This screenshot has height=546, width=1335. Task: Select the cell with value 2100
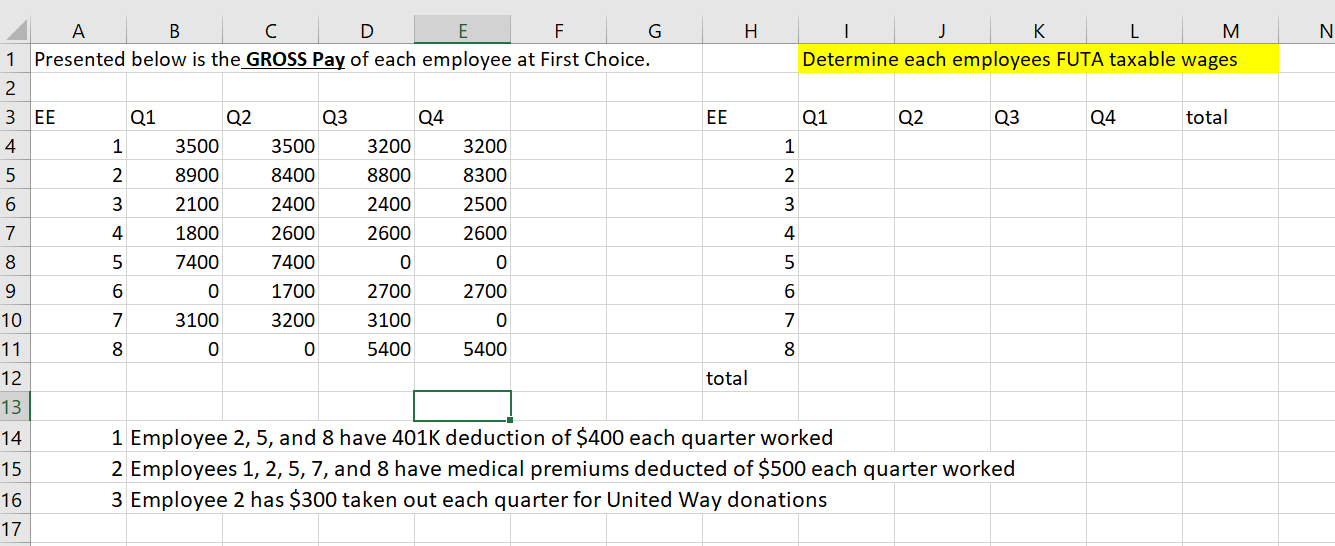[x=175, y=204]
